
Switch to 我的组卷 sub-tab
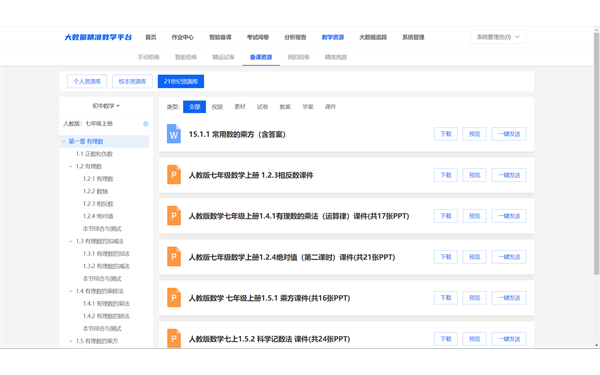(x=298, y=57)
